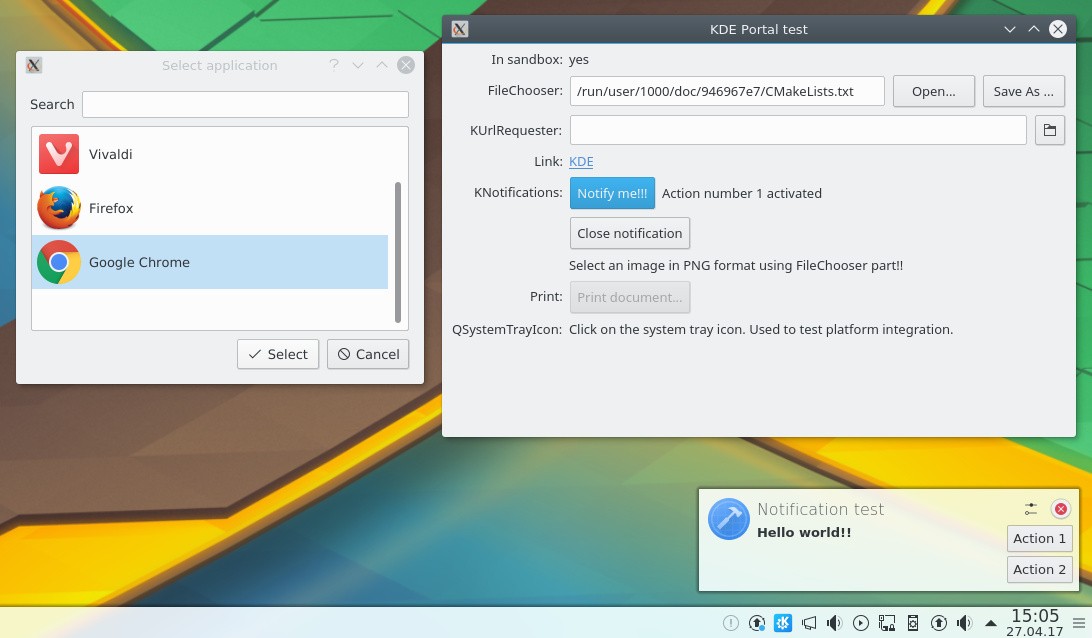Click the KDE hyperlink
The width and height of the screenshot is (1092, 638).
click(x=581, y=161)
